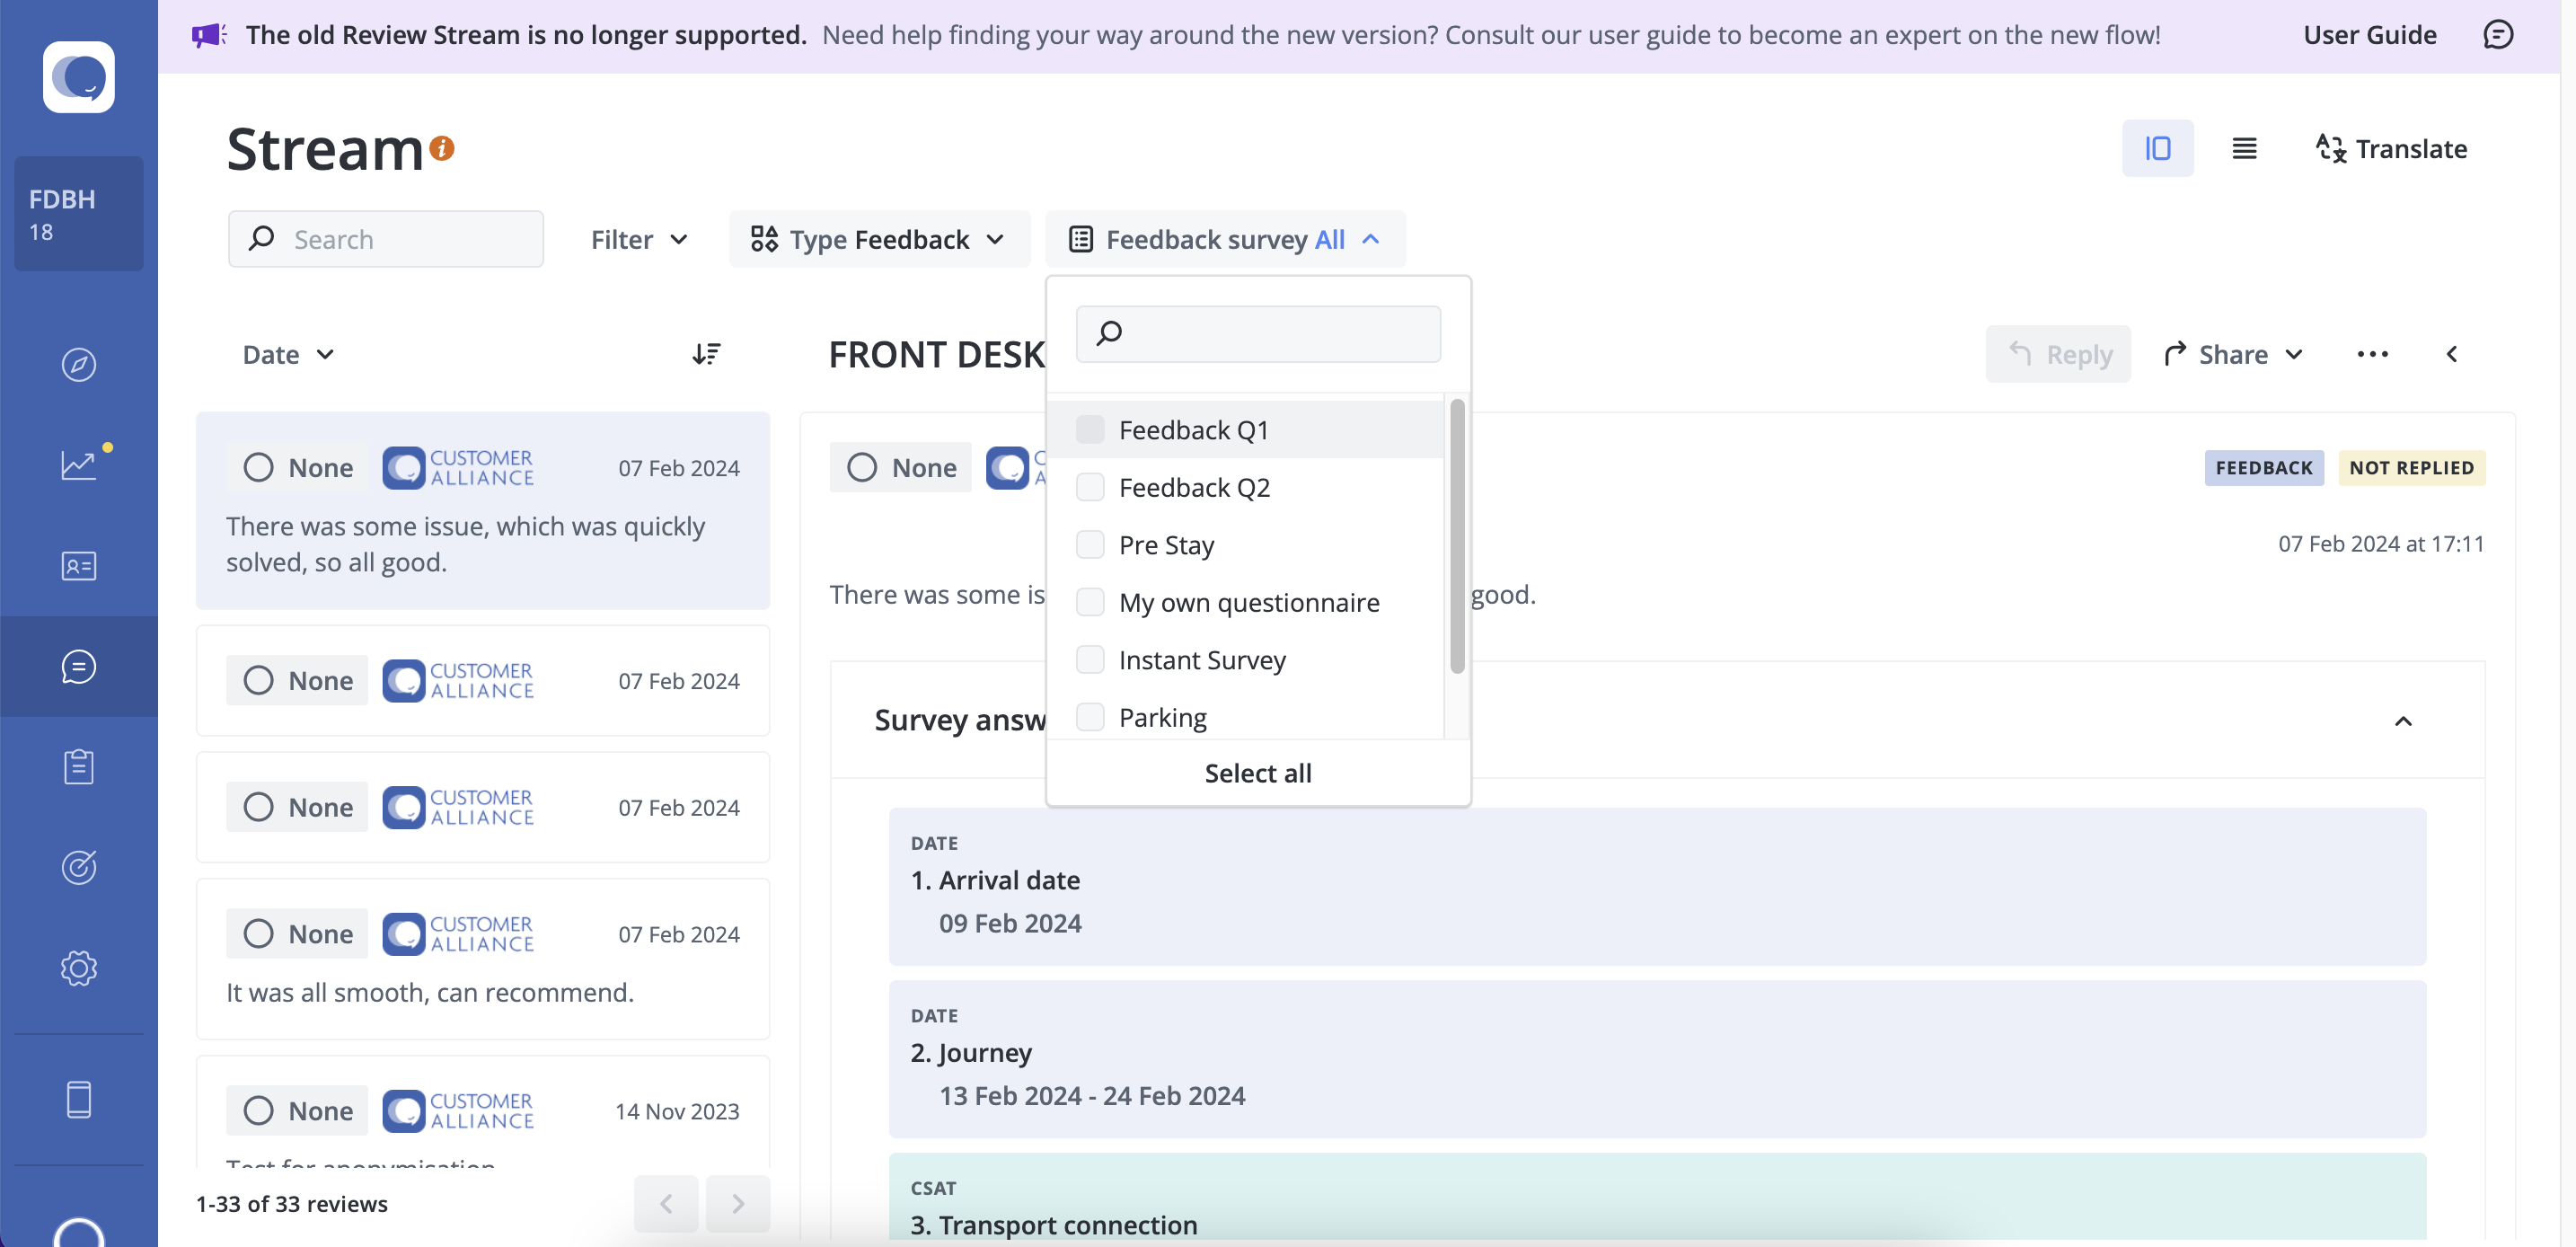The width and height of the screenshot is (2576, 1247).
Task: Click the '1. Arrival date' answer
Action: coord(1657,886)
